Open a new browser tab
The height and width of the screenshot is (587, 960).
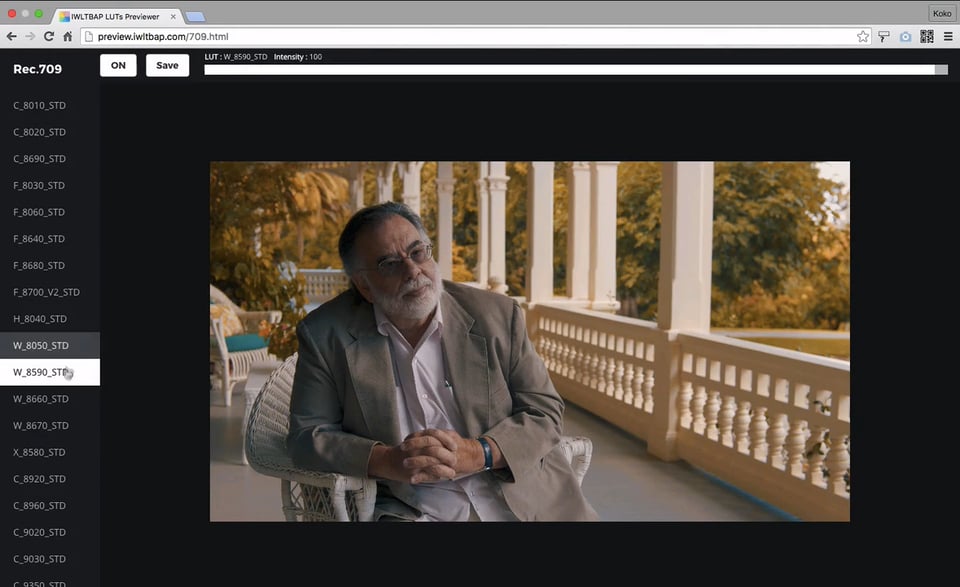195,16
